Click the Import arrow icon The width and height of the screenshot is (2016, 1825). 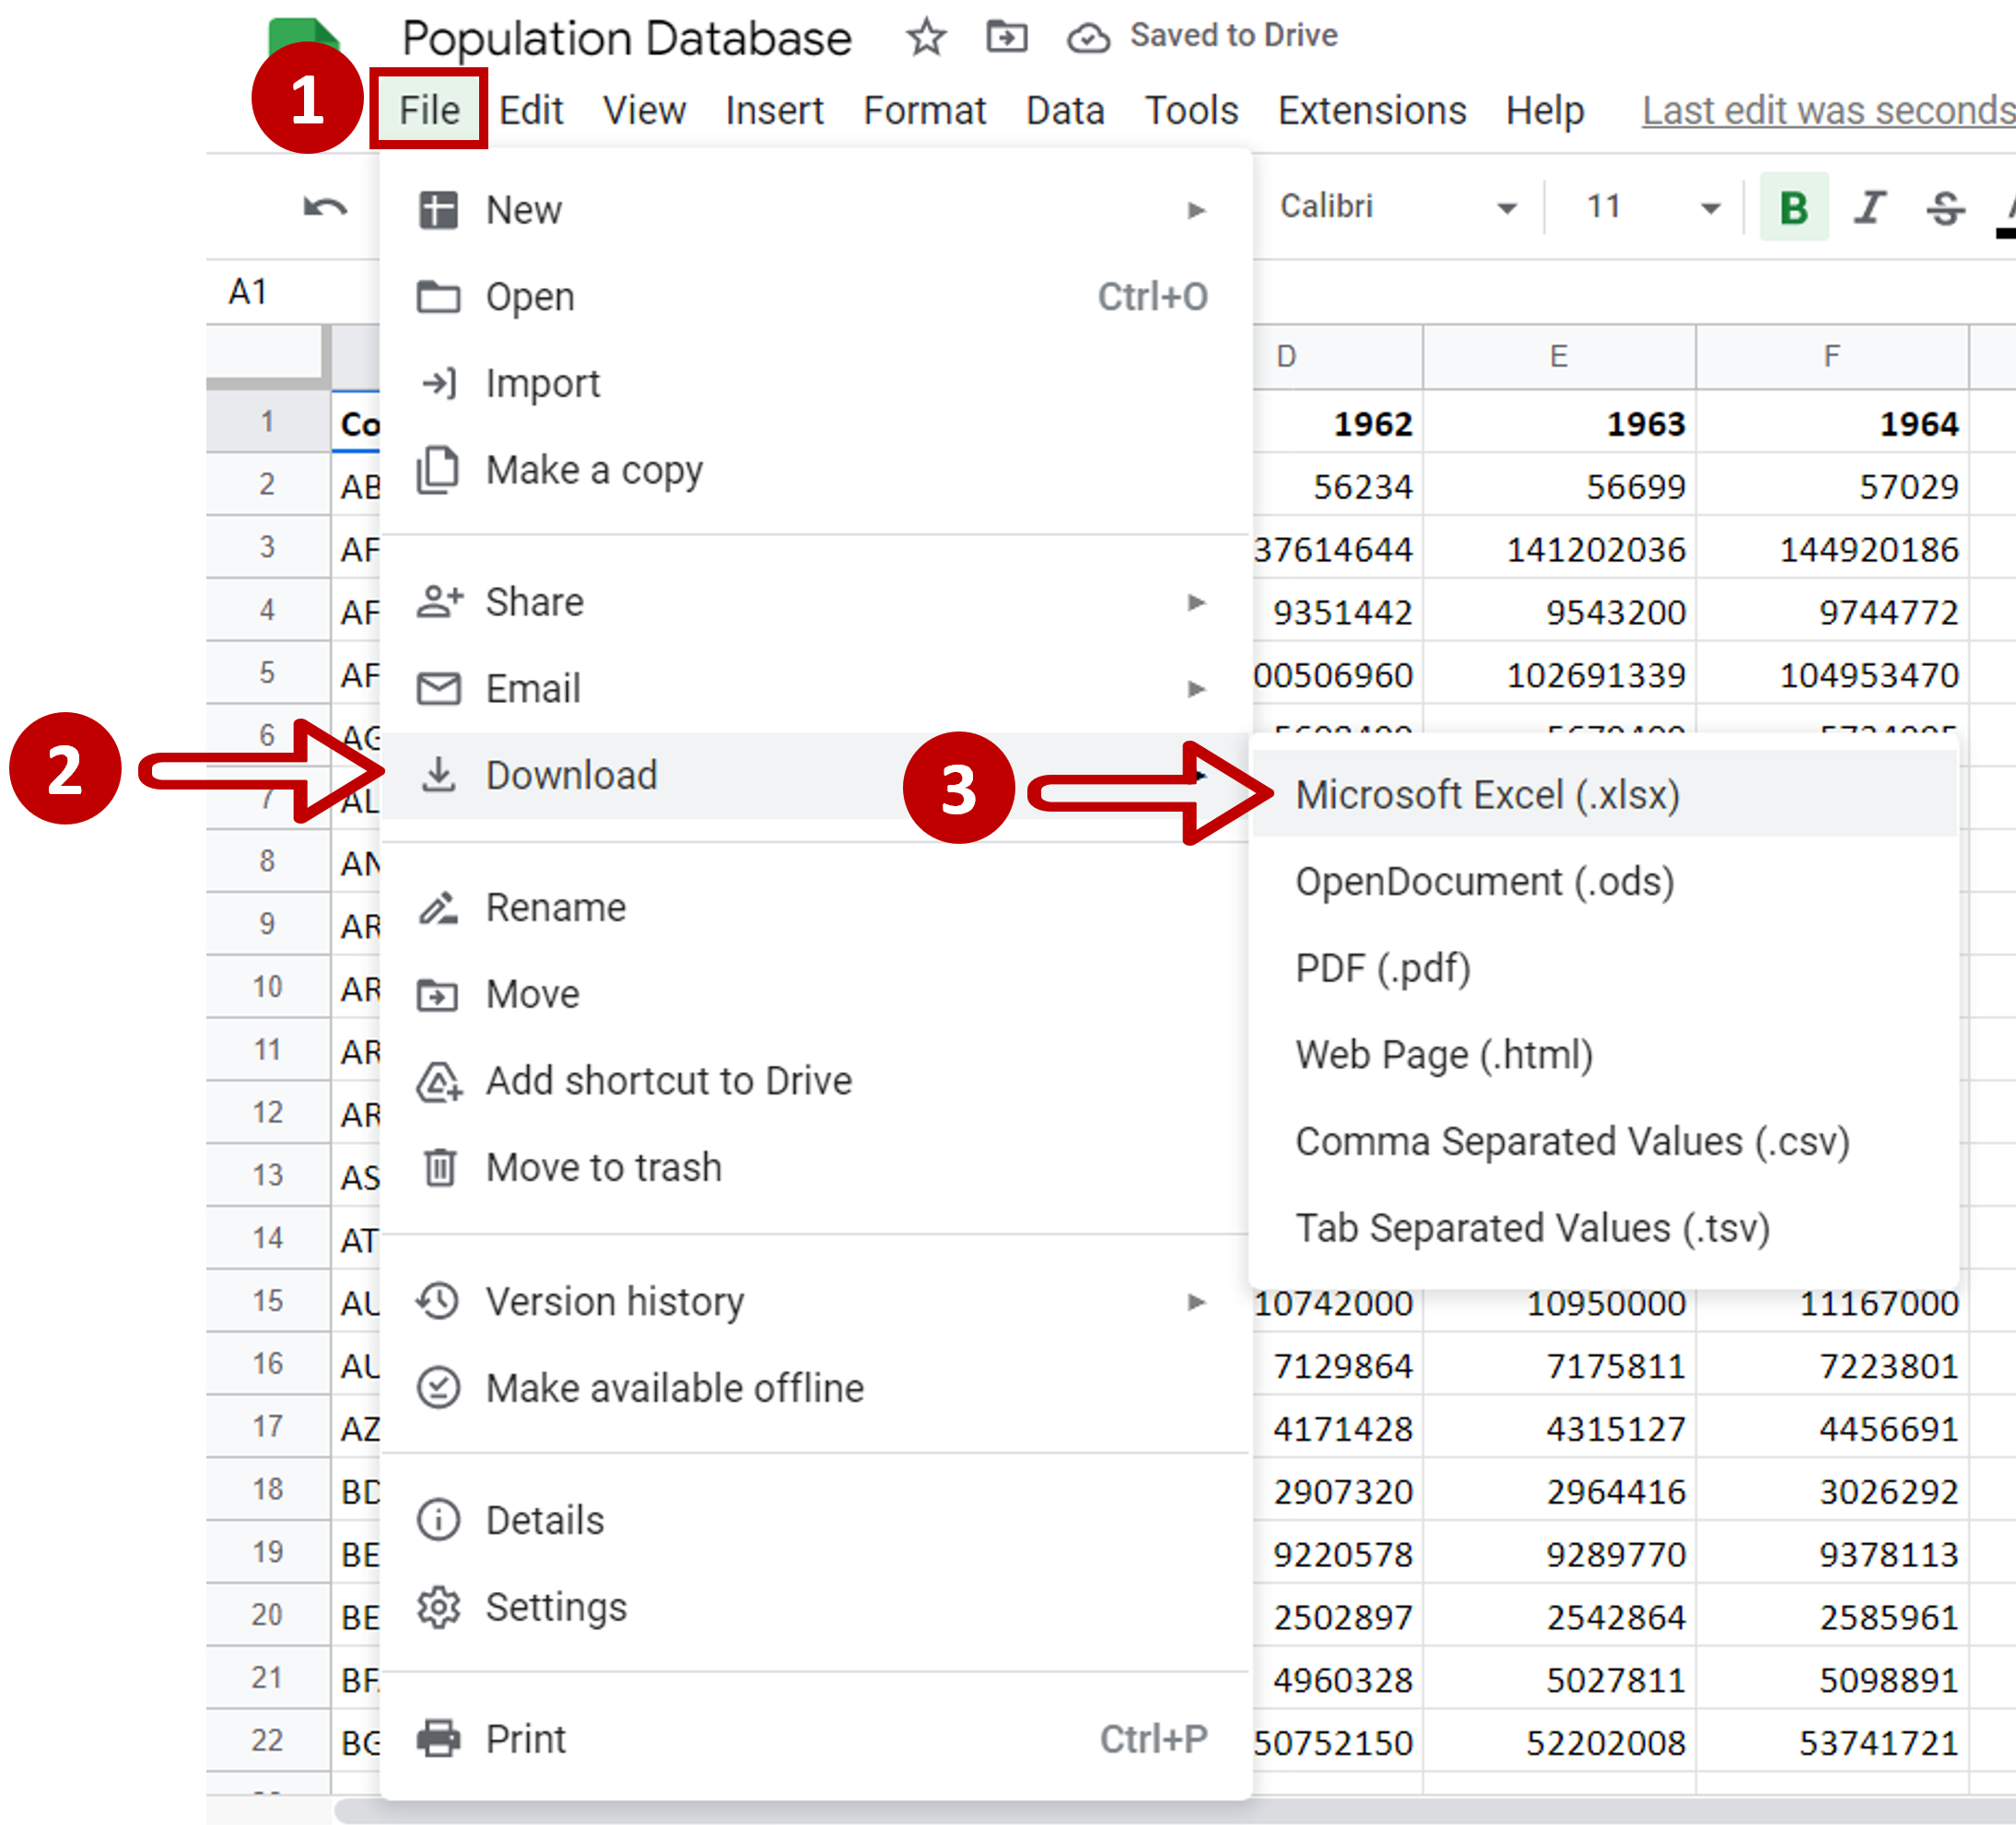[x=438, y=383]
